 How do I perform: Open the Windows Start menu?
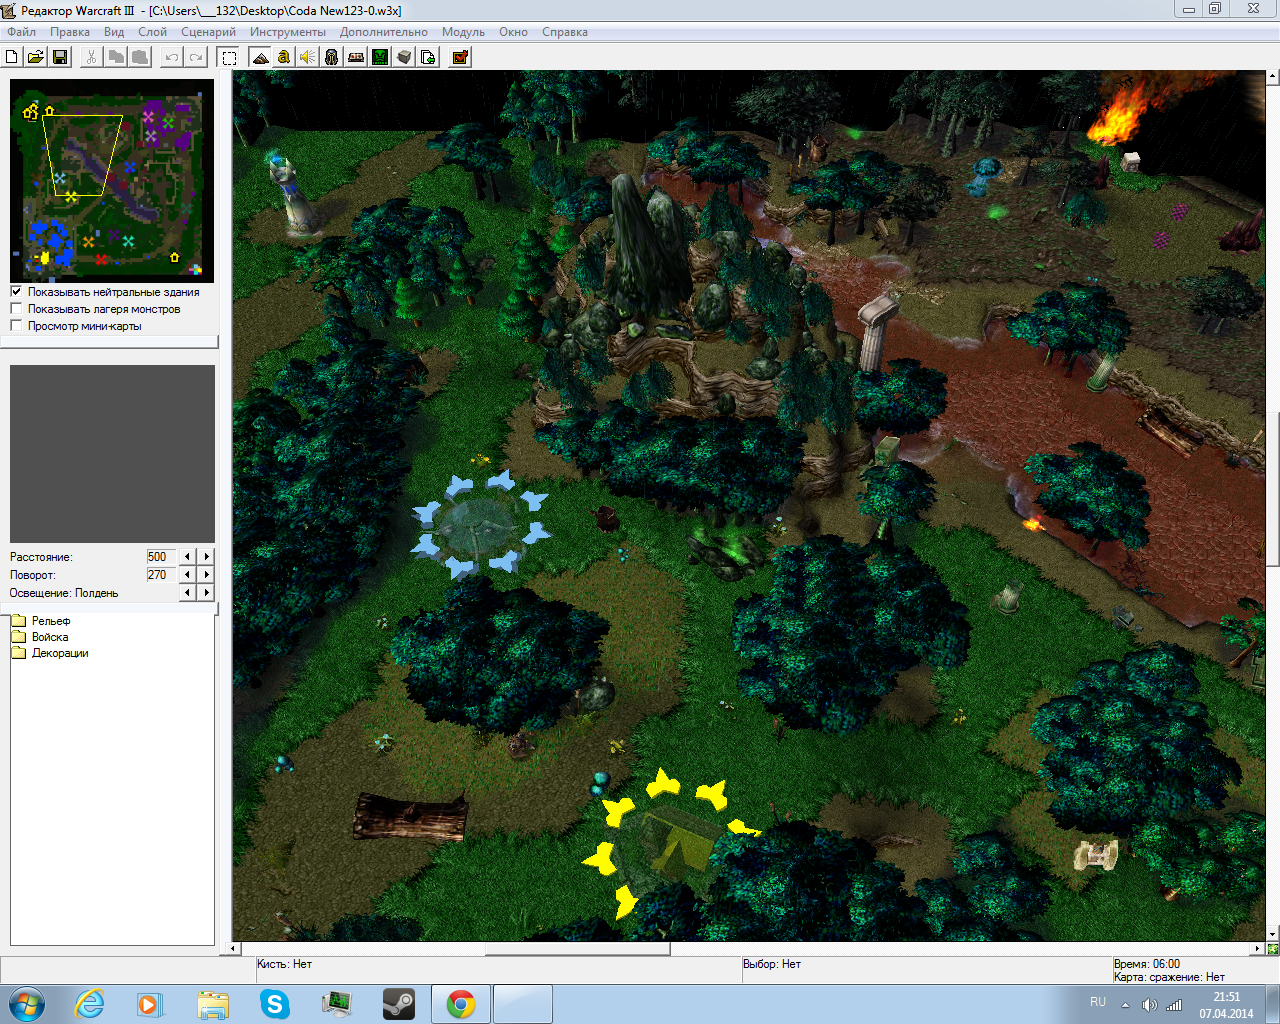(27, 1004)
